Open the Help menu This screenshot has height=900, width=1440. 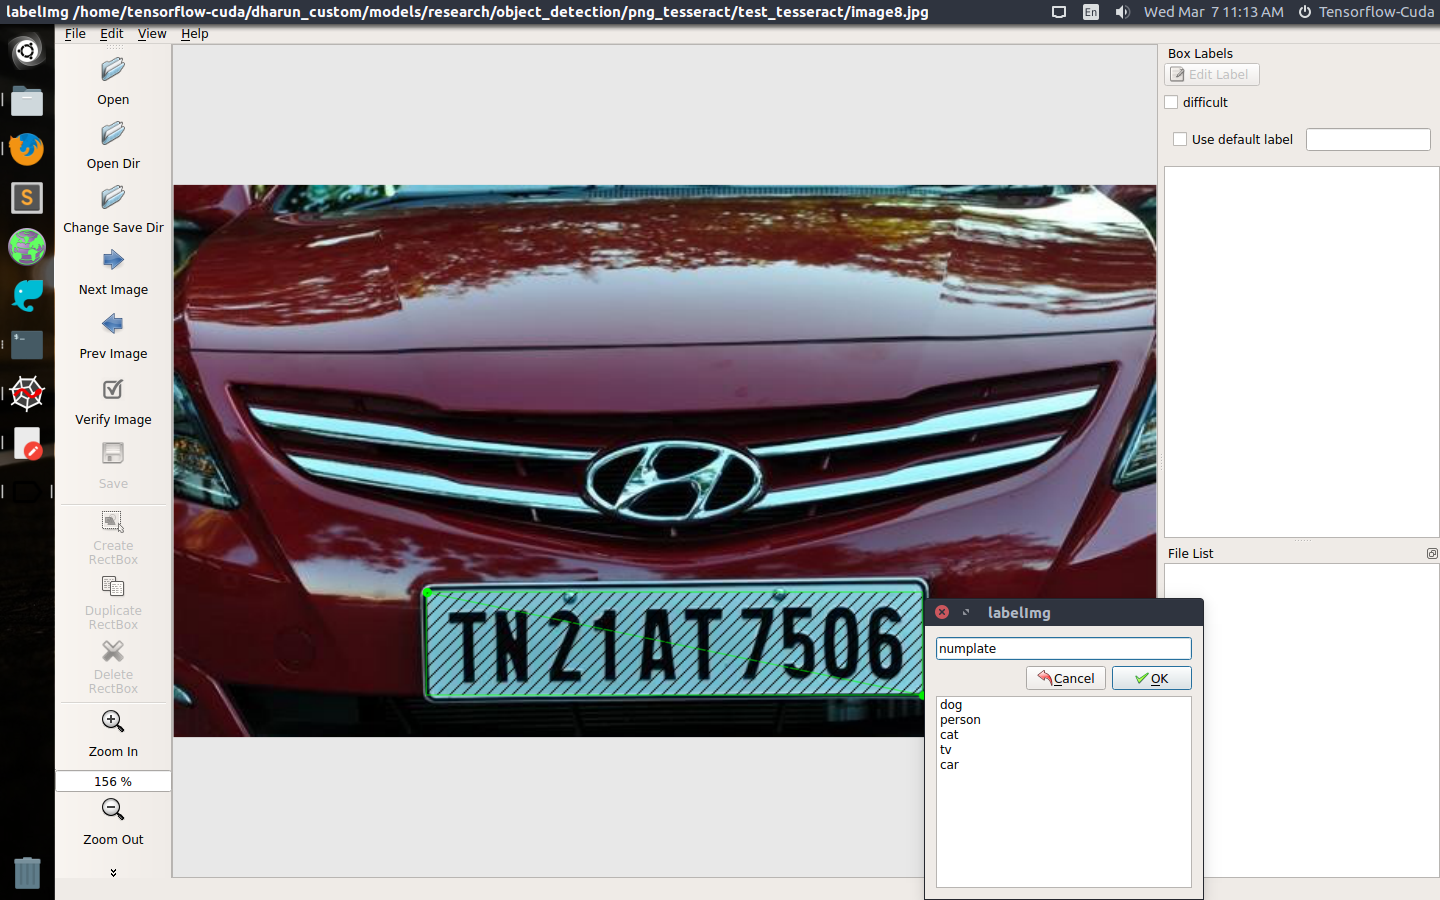pos(194,33)
